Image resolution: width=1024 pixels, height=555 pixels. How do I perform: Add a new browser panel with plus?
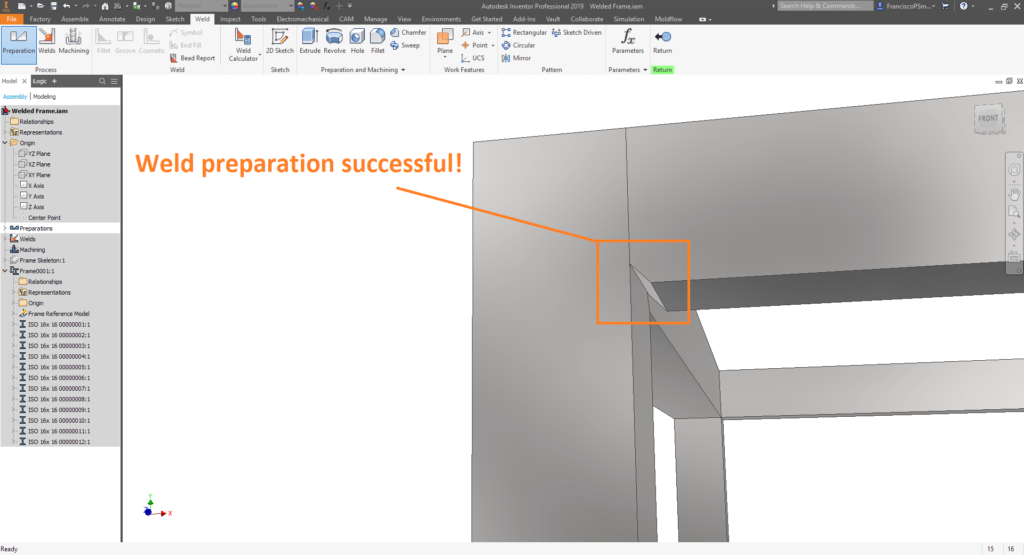(x=54, y=81)
